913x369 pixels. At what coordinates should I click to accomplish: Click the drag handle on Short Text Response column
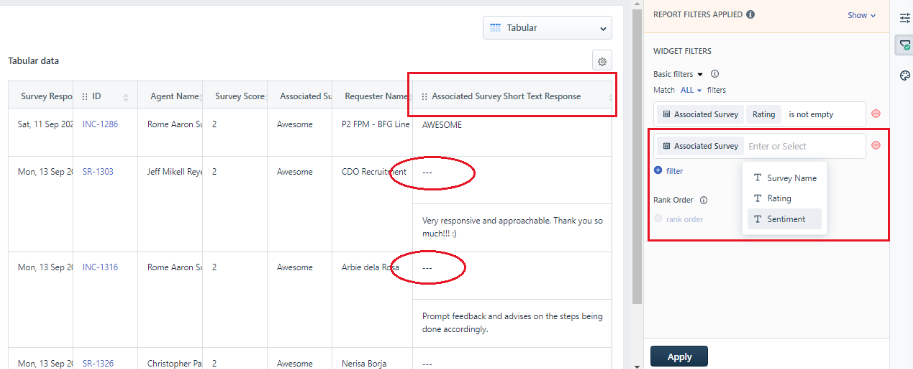[x=424, y=97]
